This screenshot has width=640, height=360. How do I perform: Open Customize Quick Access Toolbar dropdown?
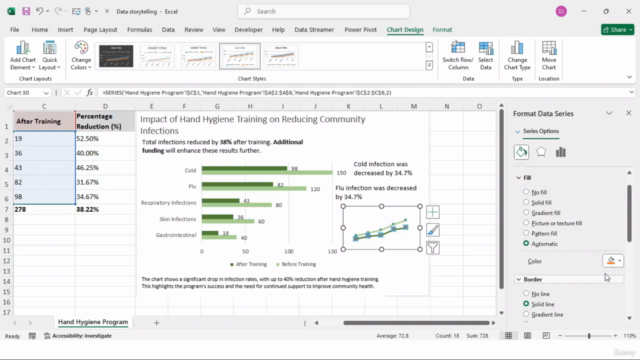click(x=107, y=11)
